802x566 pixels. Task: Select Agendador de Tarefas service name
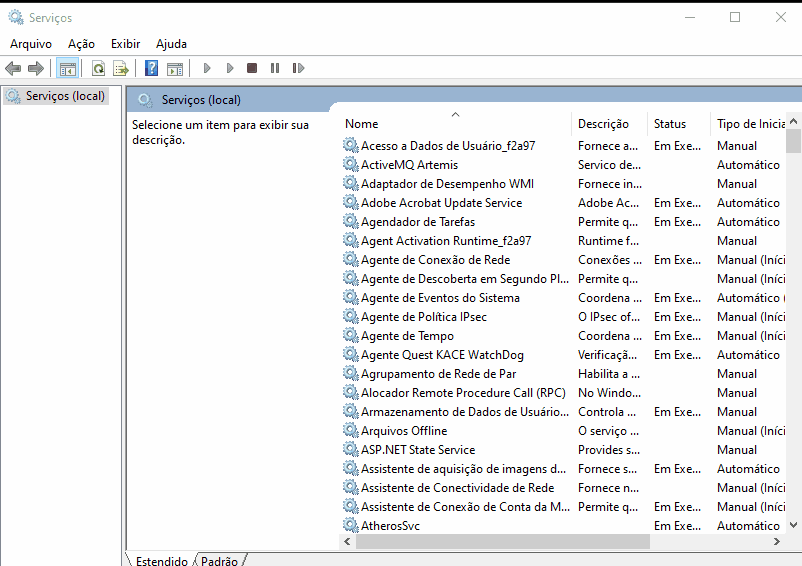point(418,221)
